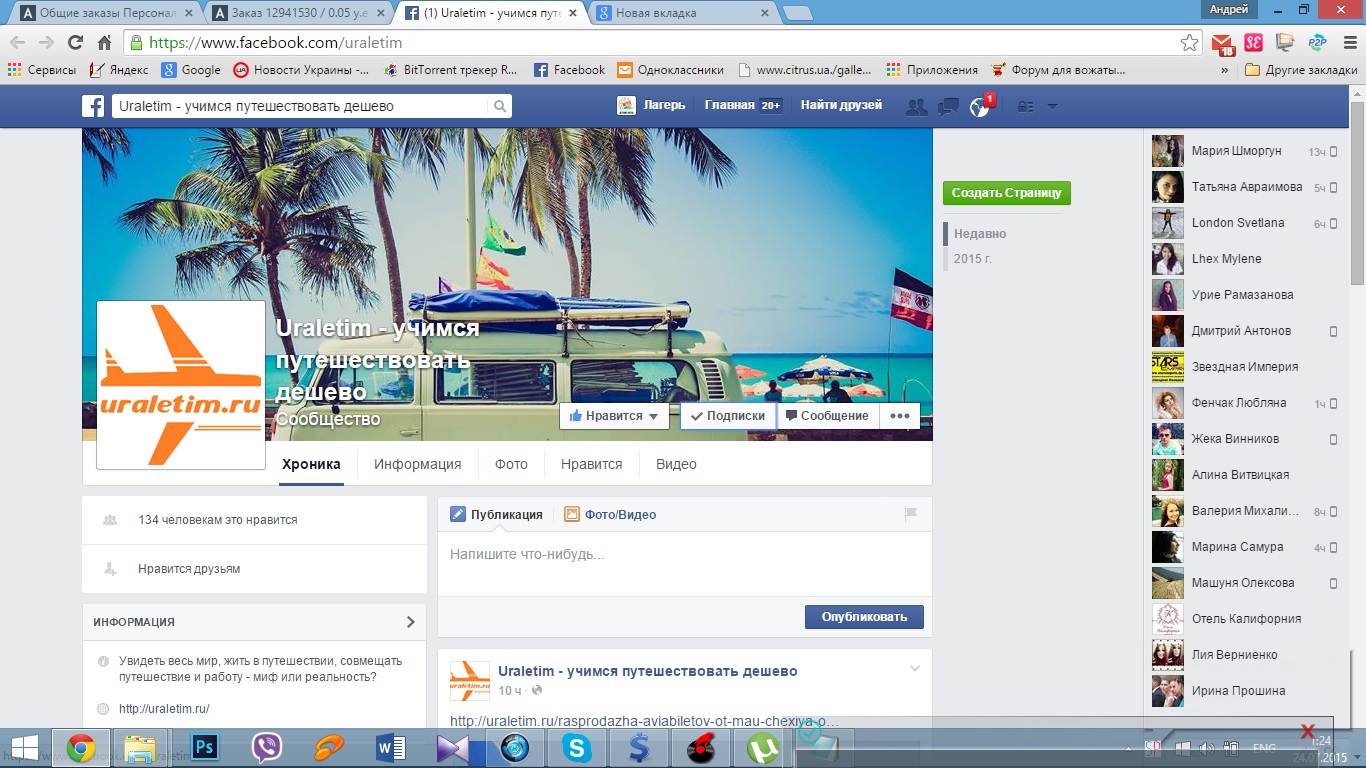Image resolution: width=1366 pixels, height=768 pixels.
Task: Click the Найти друзей link
Action: coord(841,105)
